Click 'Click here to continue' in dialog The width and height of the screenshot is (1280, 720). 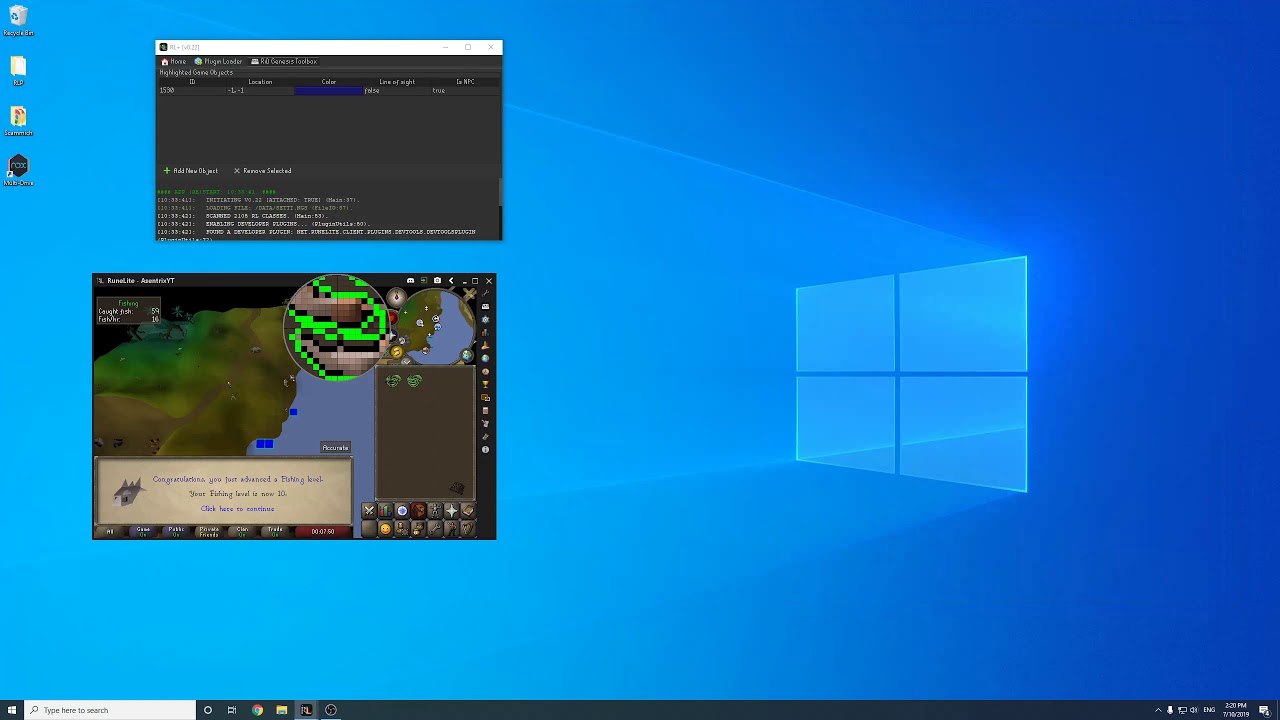coord(237,509)
